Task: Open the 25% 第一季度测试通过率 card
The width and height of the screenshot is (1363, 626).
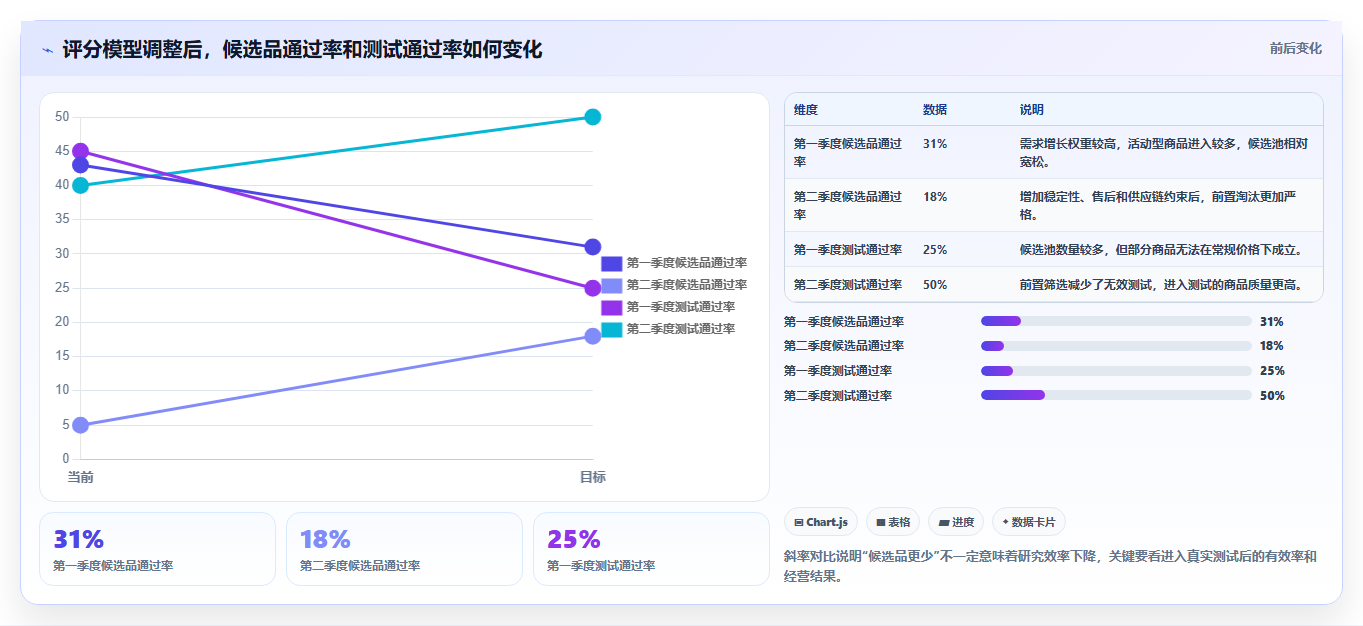Action: (x=651, y=549)
